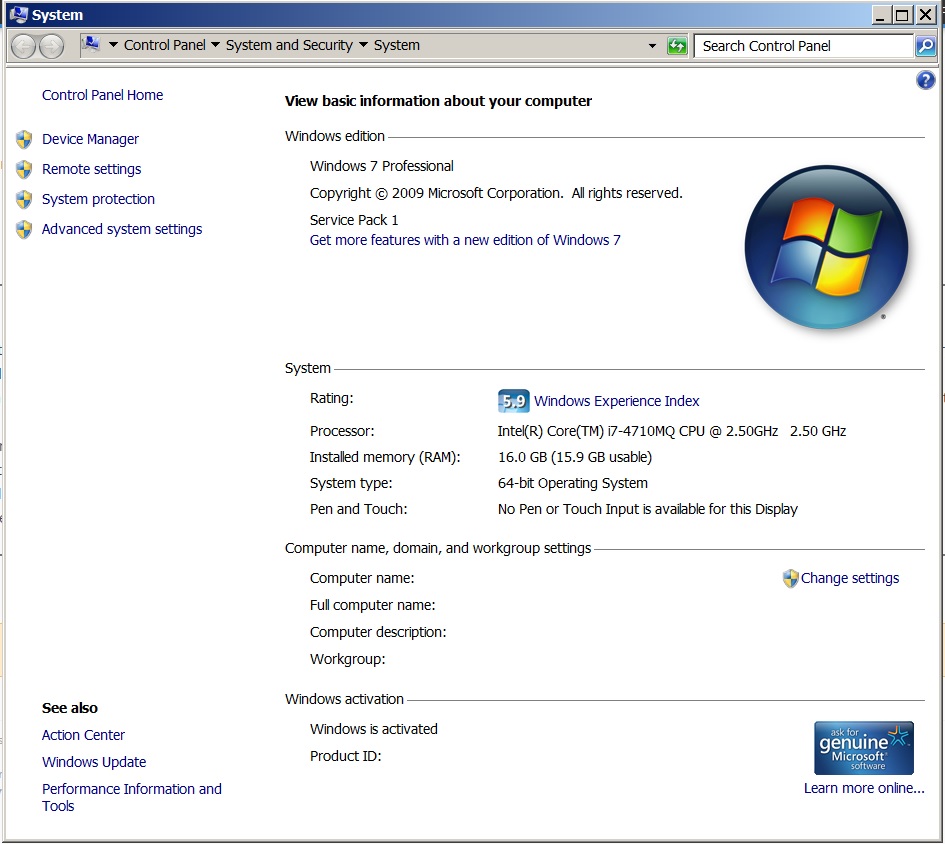Viewport: 945px width, 844px height.
Task: Click the shield icon next to Change settings
Action: click(790, 579)
